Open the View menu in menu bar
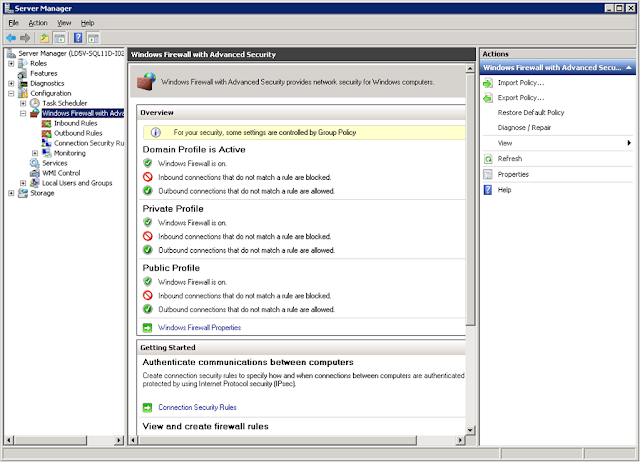This screenshot has height=462, width=640. coord(64,23)
